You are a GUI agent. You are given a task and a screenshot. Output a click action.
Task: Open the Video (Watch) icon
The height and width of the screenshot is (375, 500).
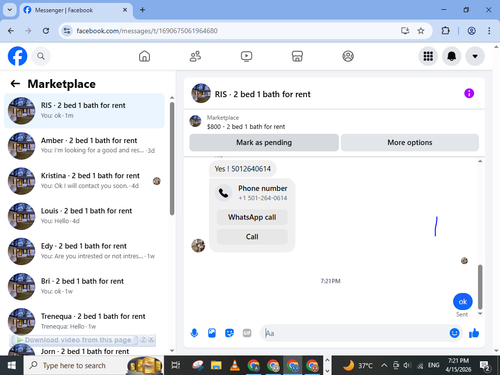tap(246, 56)
